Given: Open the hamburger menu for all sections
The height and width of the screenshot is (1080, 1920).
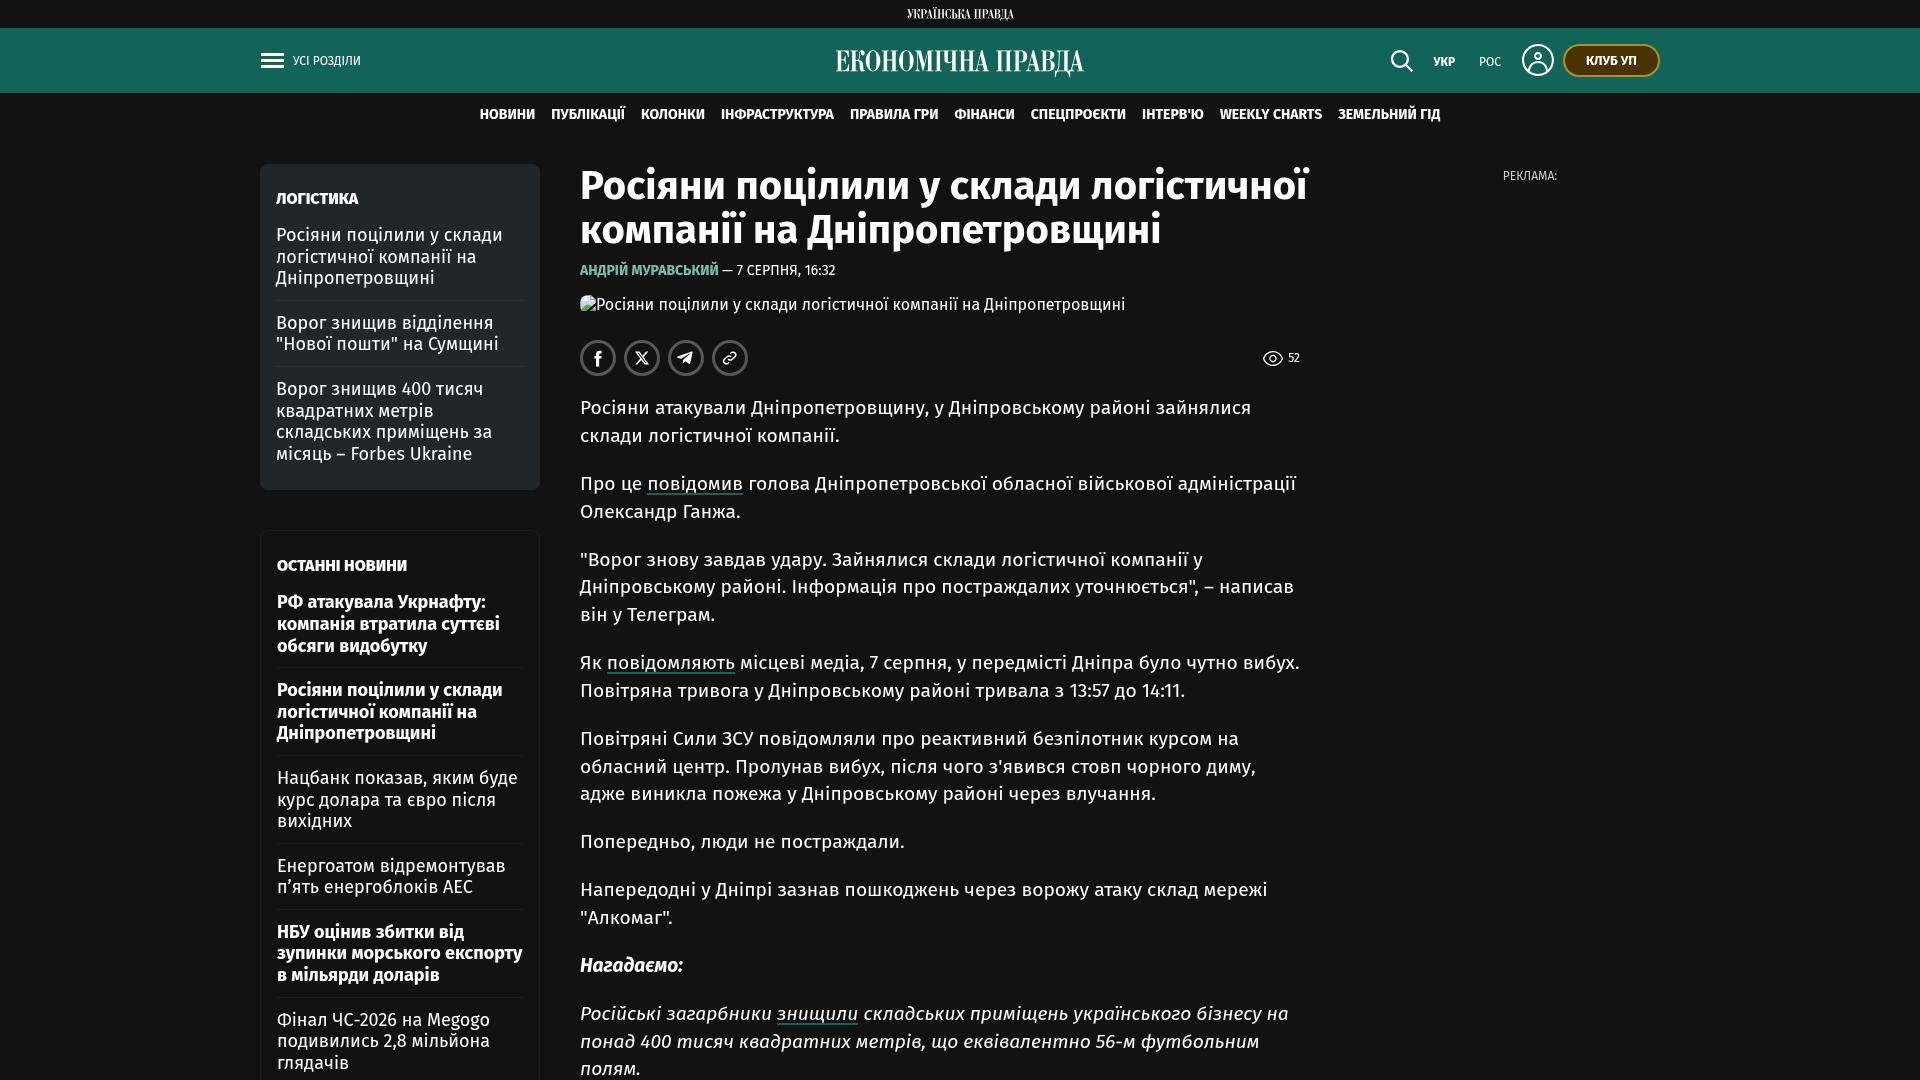Looking at the screenshot, I should [x=272, y=61].
